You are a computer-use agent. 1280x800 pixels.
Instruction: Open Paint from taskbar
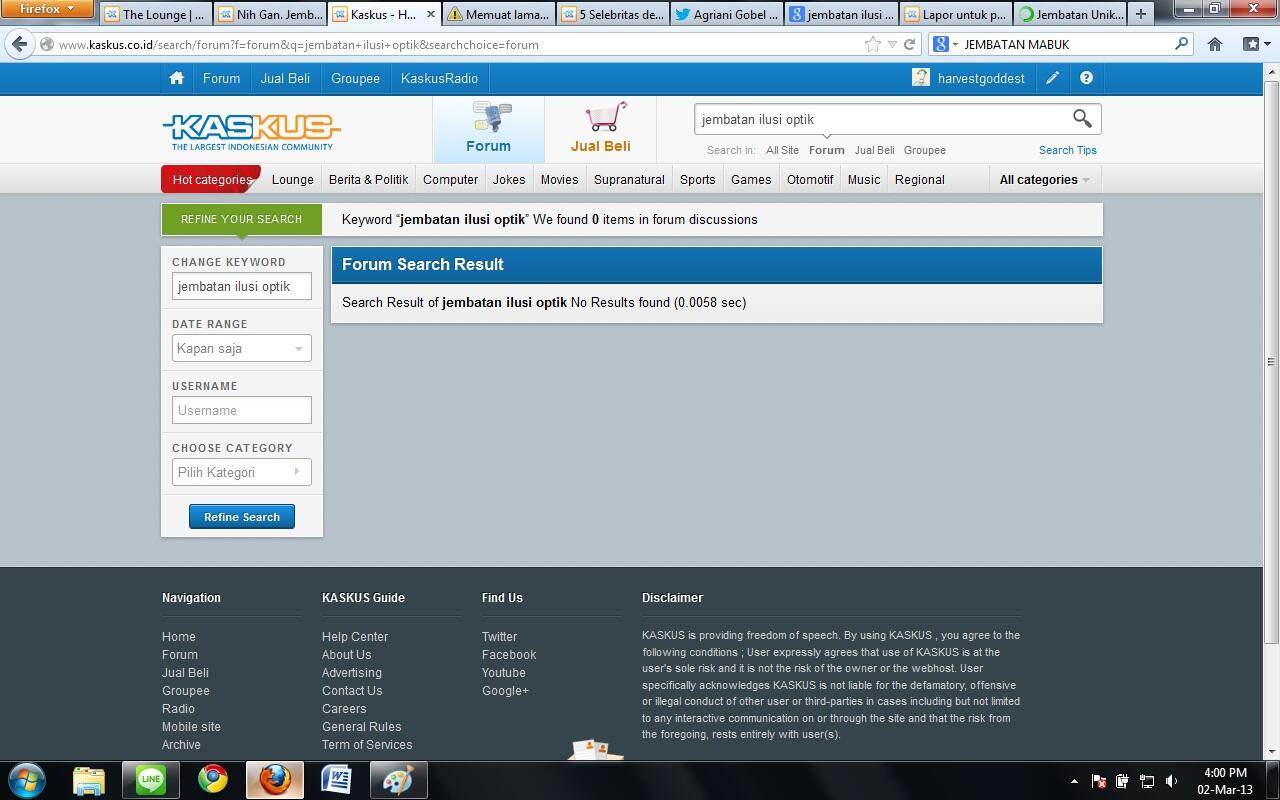(x=398, y=779)
